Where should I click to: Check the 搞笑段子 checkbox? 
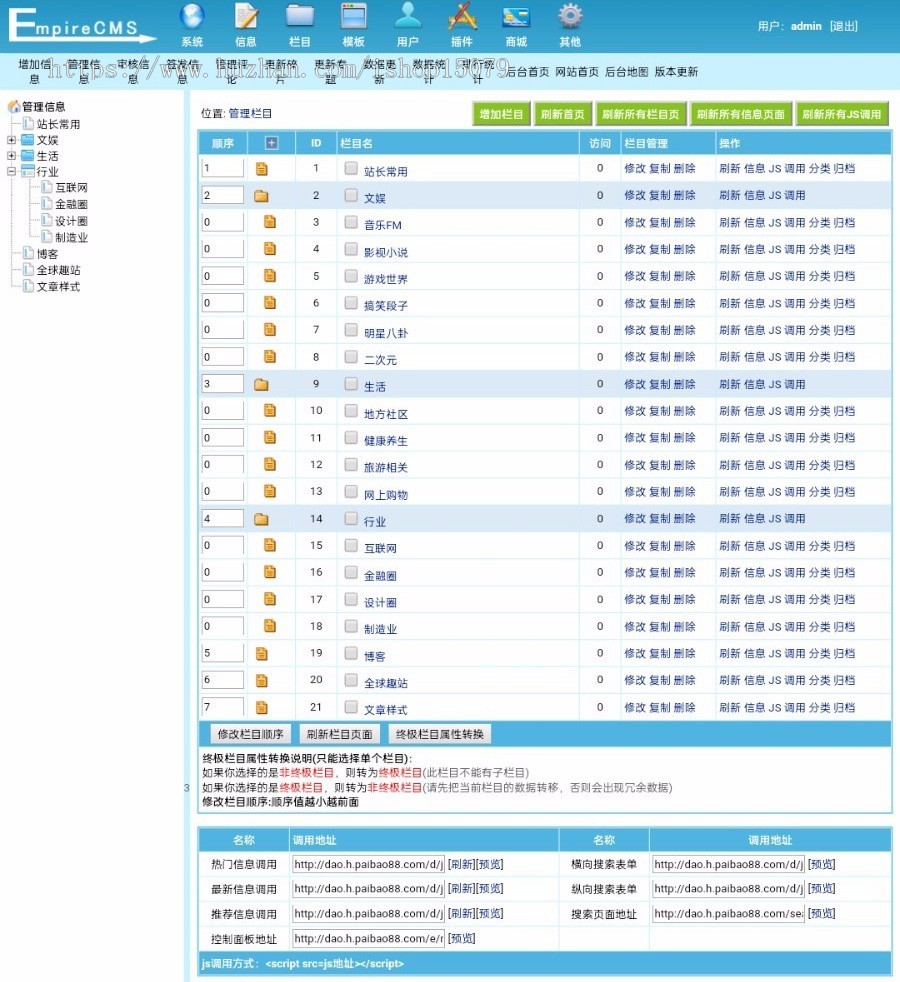351,303
